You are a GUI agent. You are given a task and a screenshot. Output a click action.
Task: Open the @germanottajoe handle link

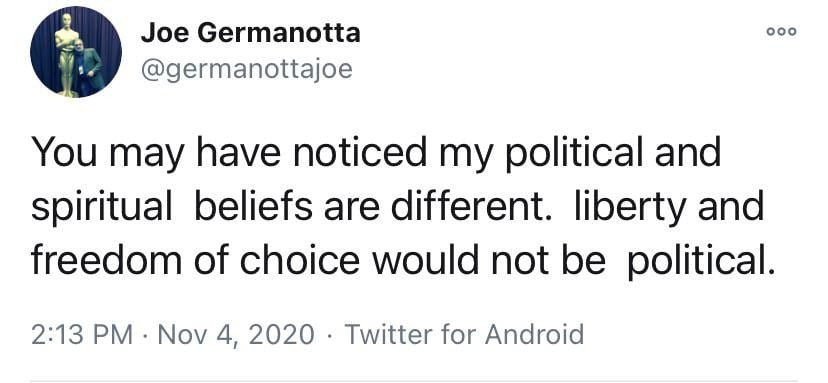click(247, 70)
